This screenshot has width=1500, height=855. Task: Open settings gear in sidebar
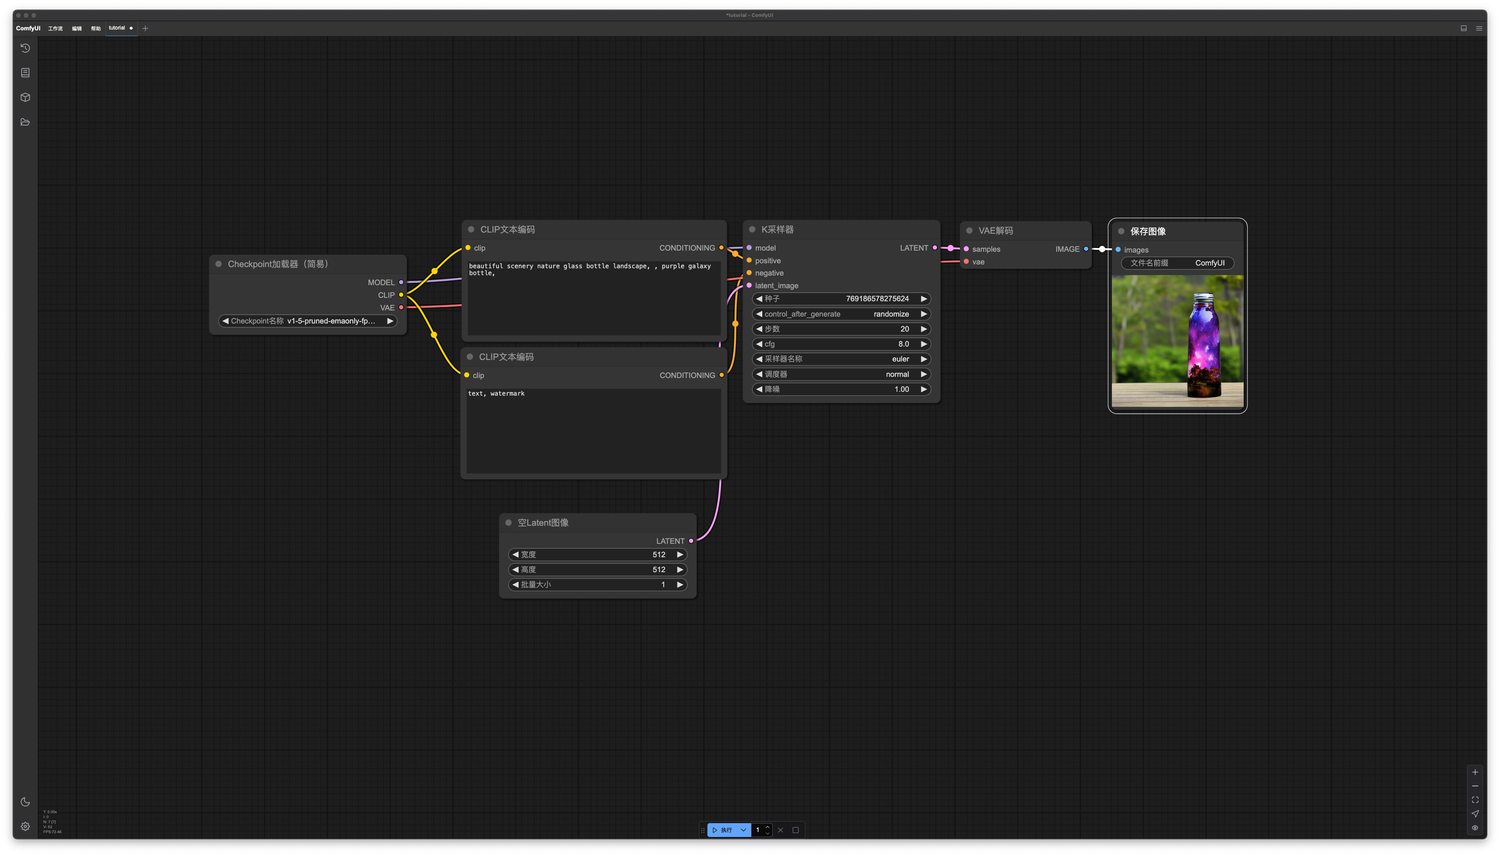25,827
